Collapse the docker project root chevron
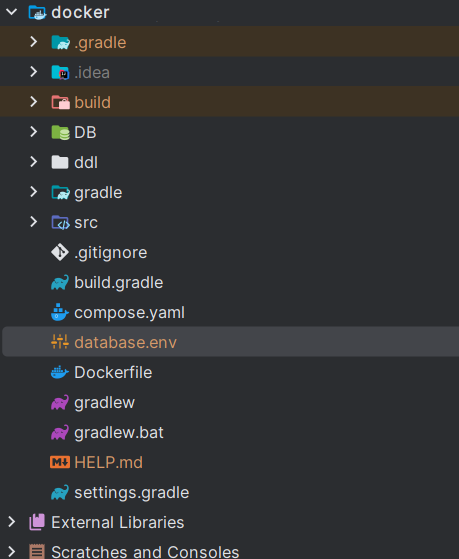The height and width of the screenshot is (559, 459). pyautogui.click(x=12, y=12)
